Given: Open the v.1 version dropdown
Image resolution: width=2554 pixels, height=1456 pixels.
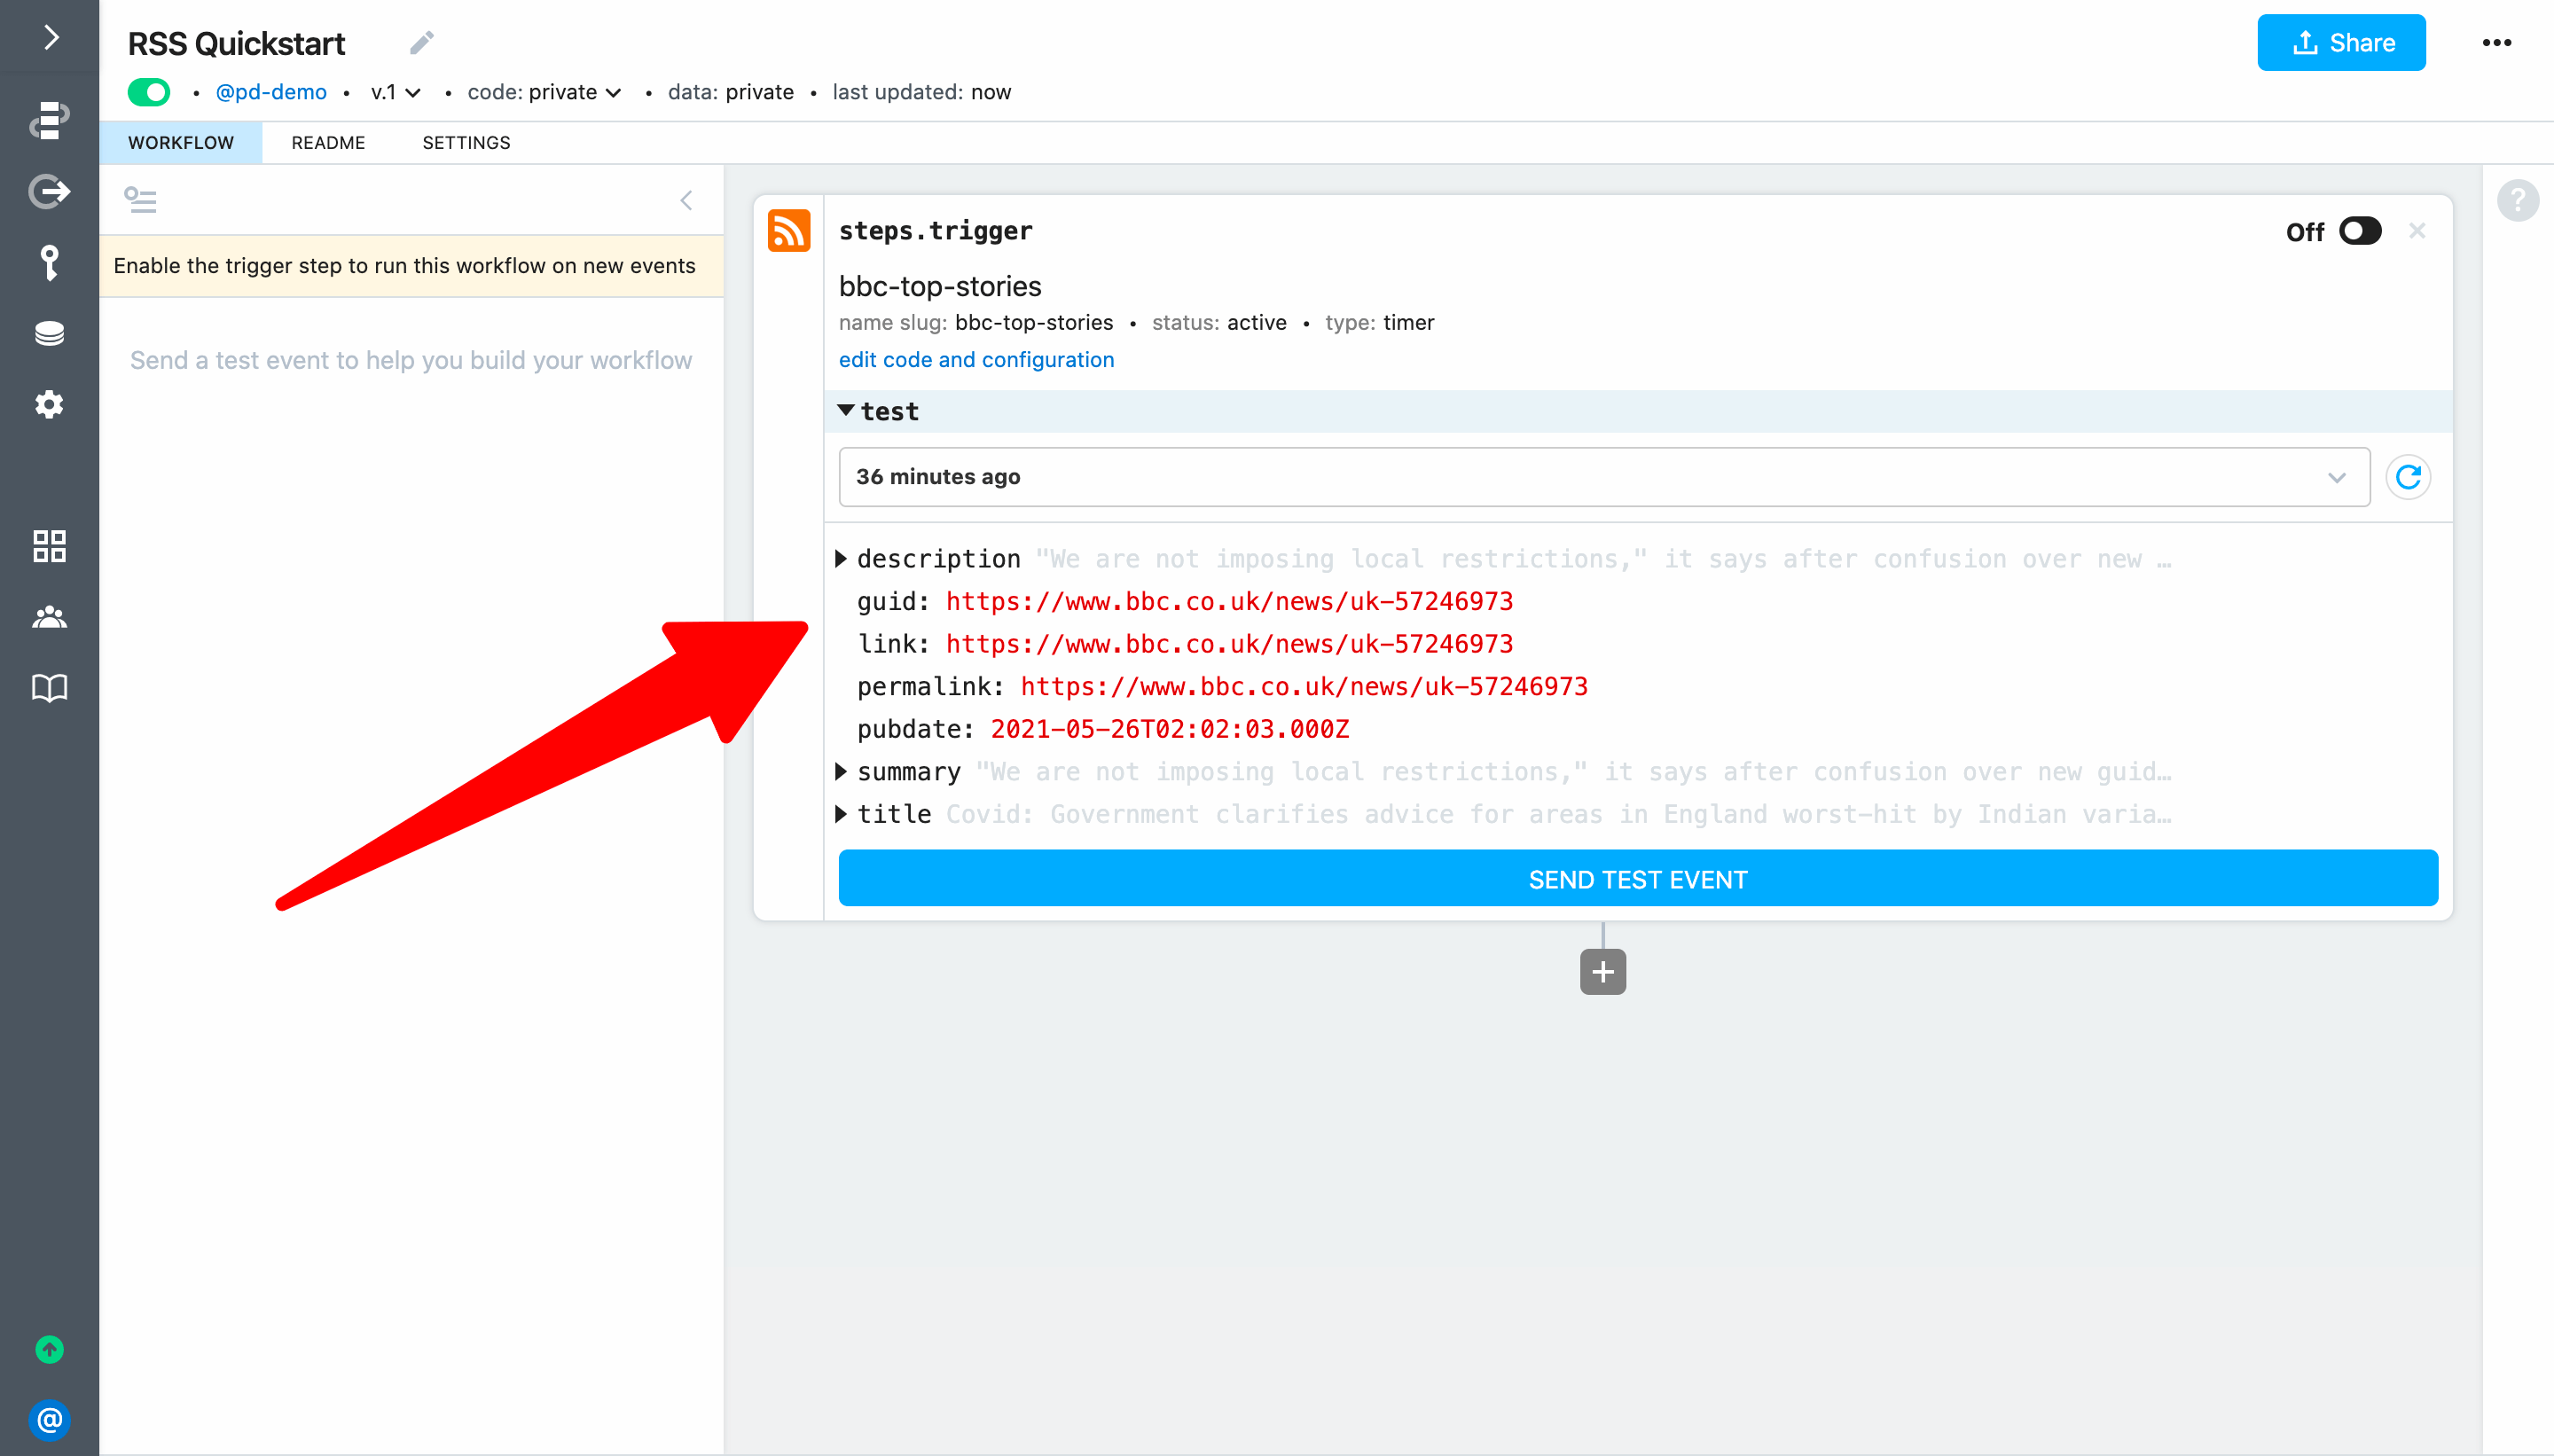Looking at the screenshot, I should [395, 92].
